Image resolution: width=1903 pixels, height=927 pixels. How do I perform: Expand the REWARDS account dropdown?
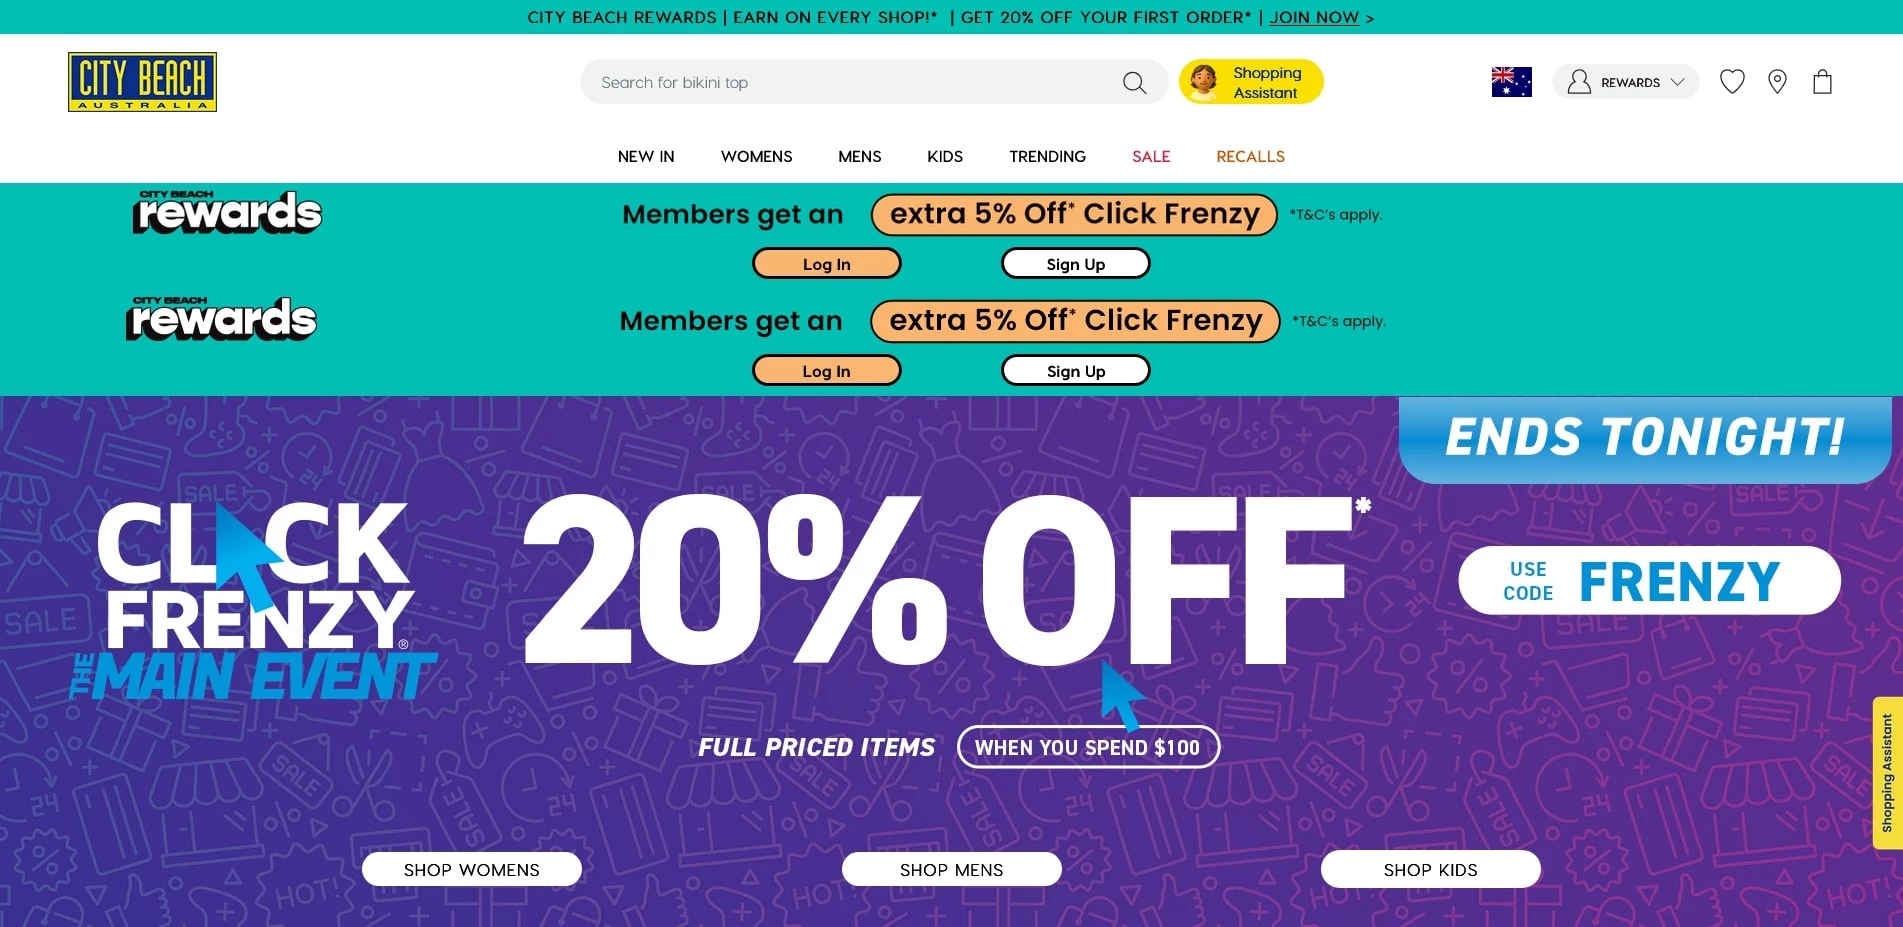[1678, 83]
